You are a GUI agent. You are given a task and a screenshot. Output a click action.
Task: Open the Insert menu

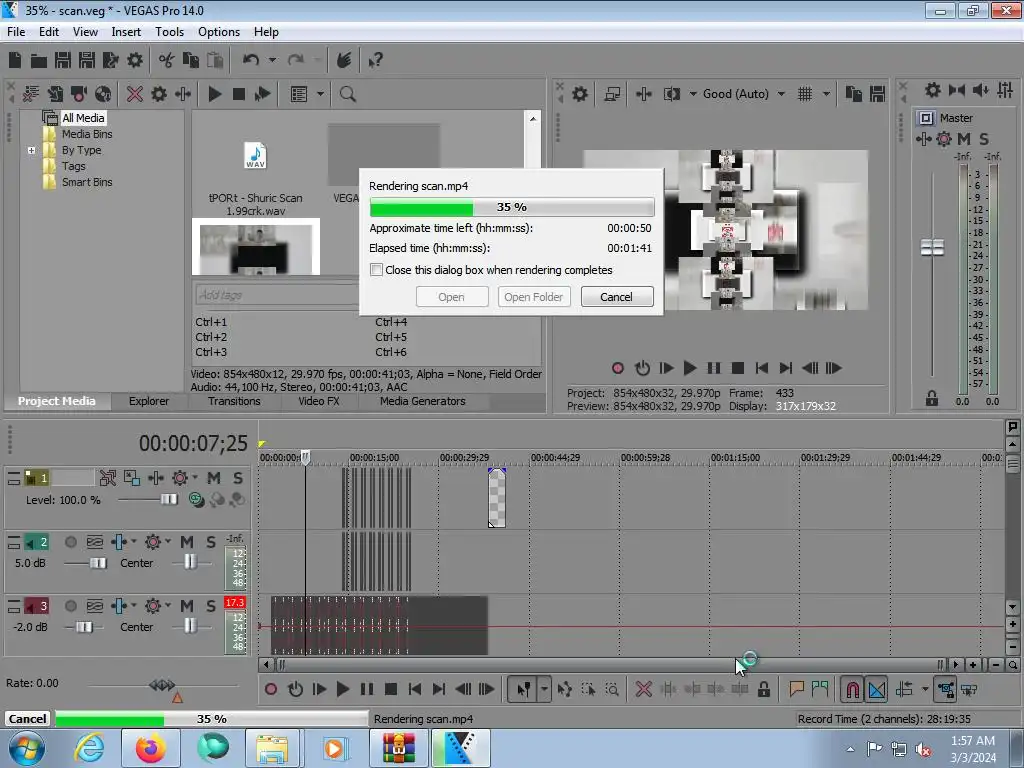126,31
